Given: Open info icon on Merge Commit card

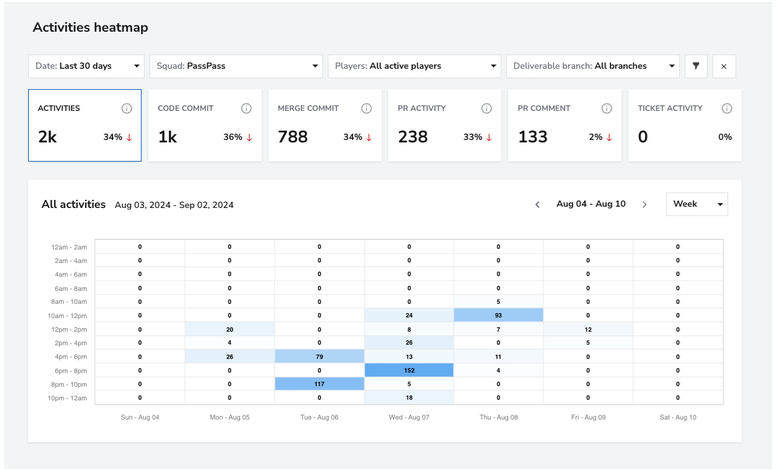Looking at the screenshot, I should 366,108.
